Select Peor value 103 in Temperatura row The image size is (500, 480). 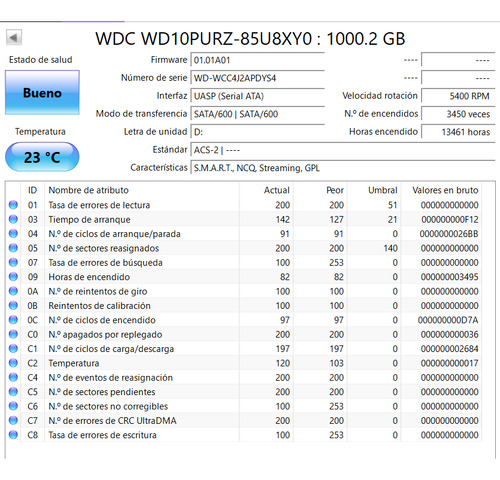coord(337,363)
